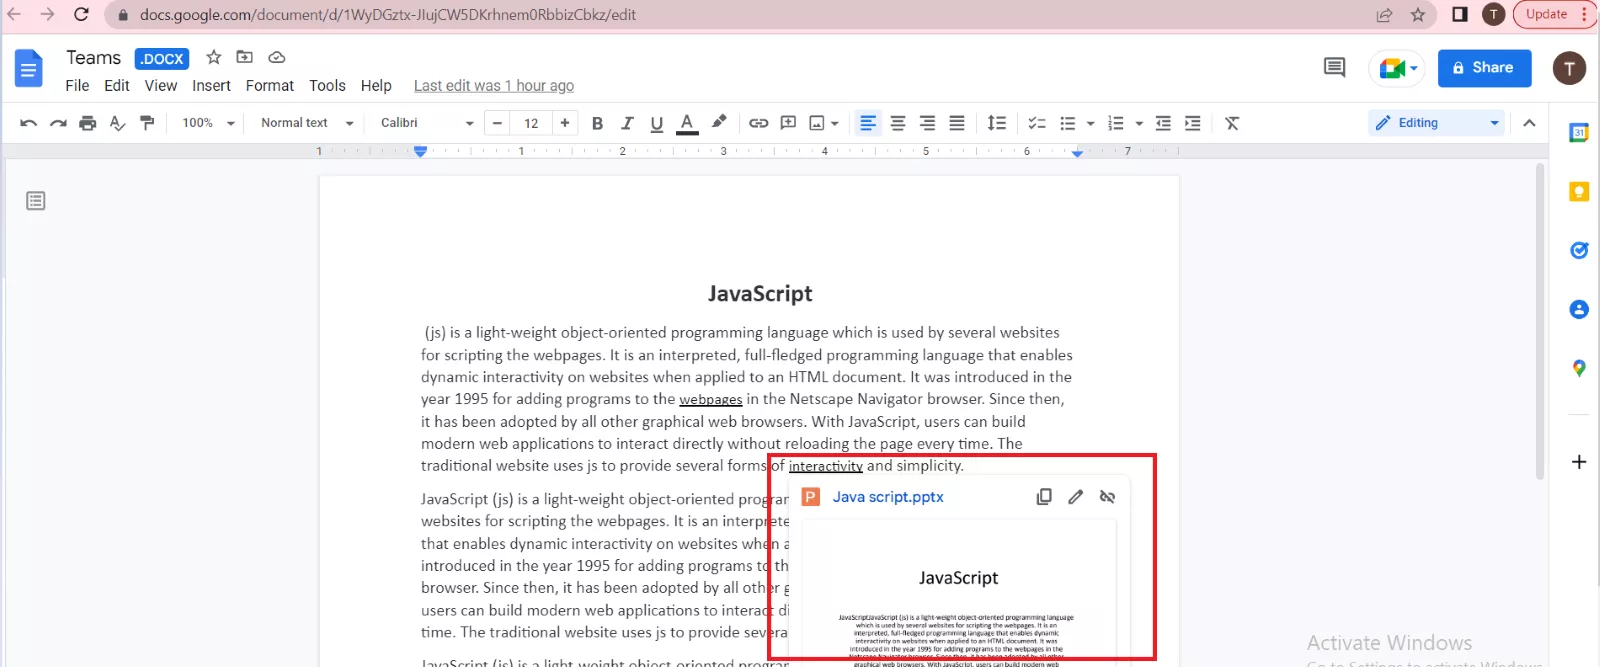Decrease the paragraph indent
This screenshot has width=1600, height=667.
click(1163, 123)
